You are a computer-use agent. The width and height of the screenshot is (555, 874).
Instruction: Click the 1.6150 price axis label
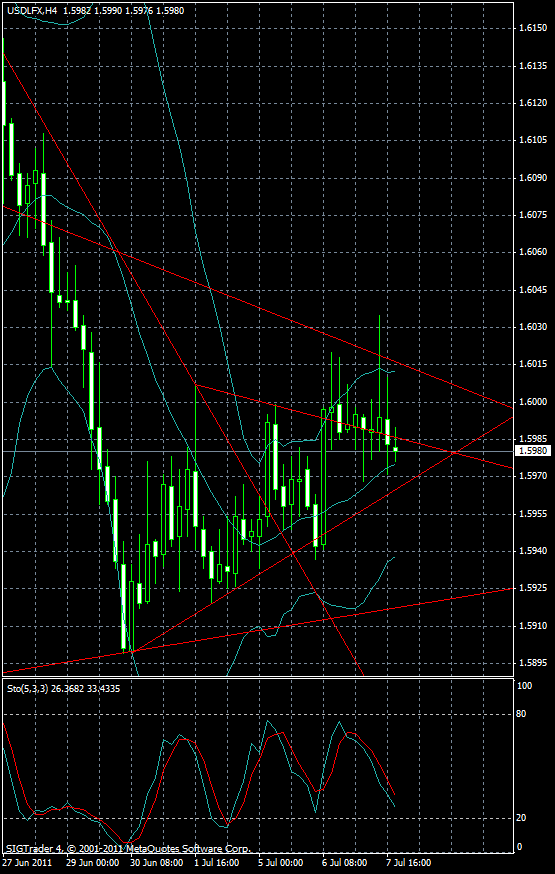click(531, 27)
